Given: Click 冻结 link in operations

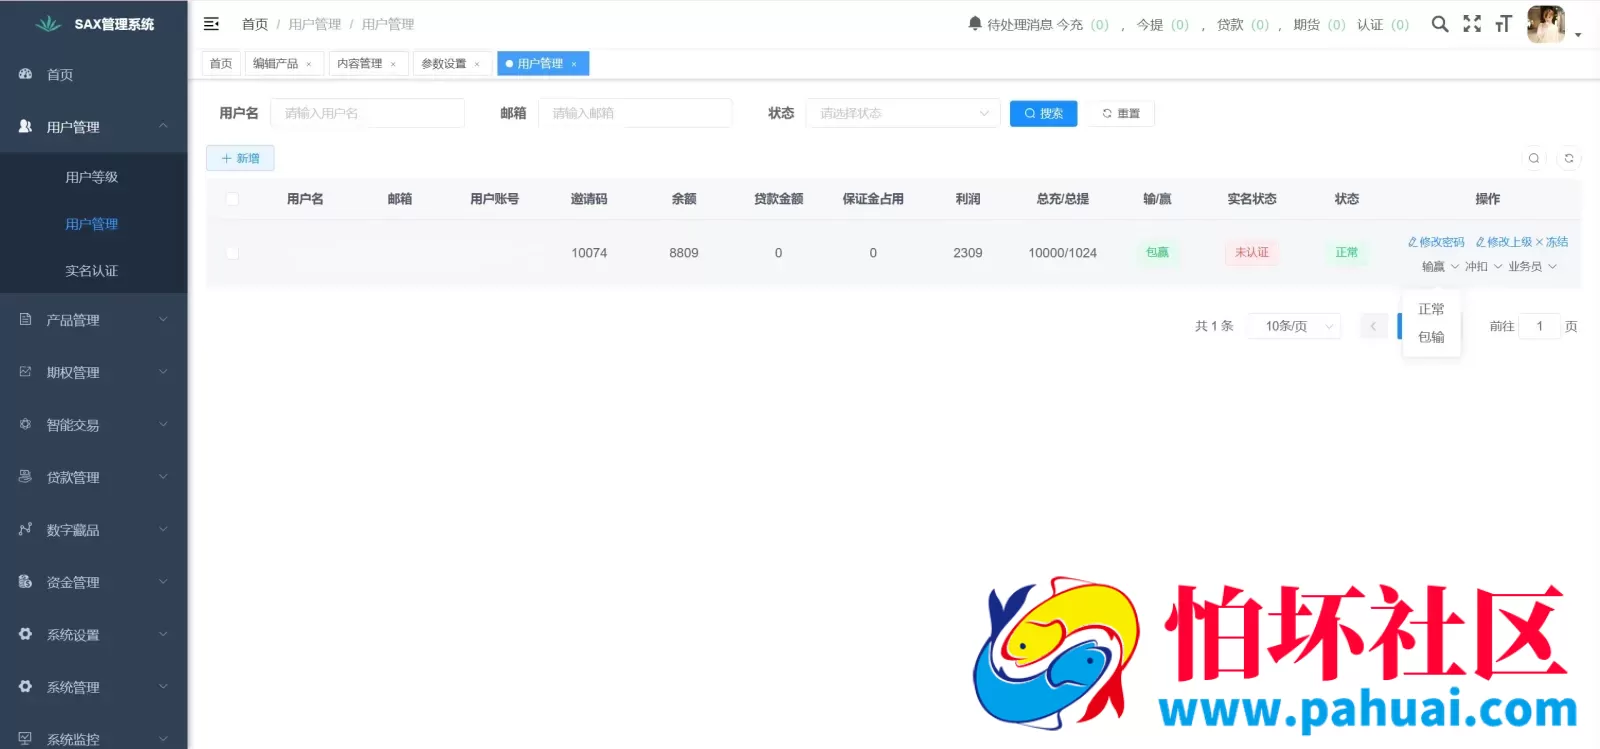Looking at the screenshot, I should click(x=1552, y=242).
